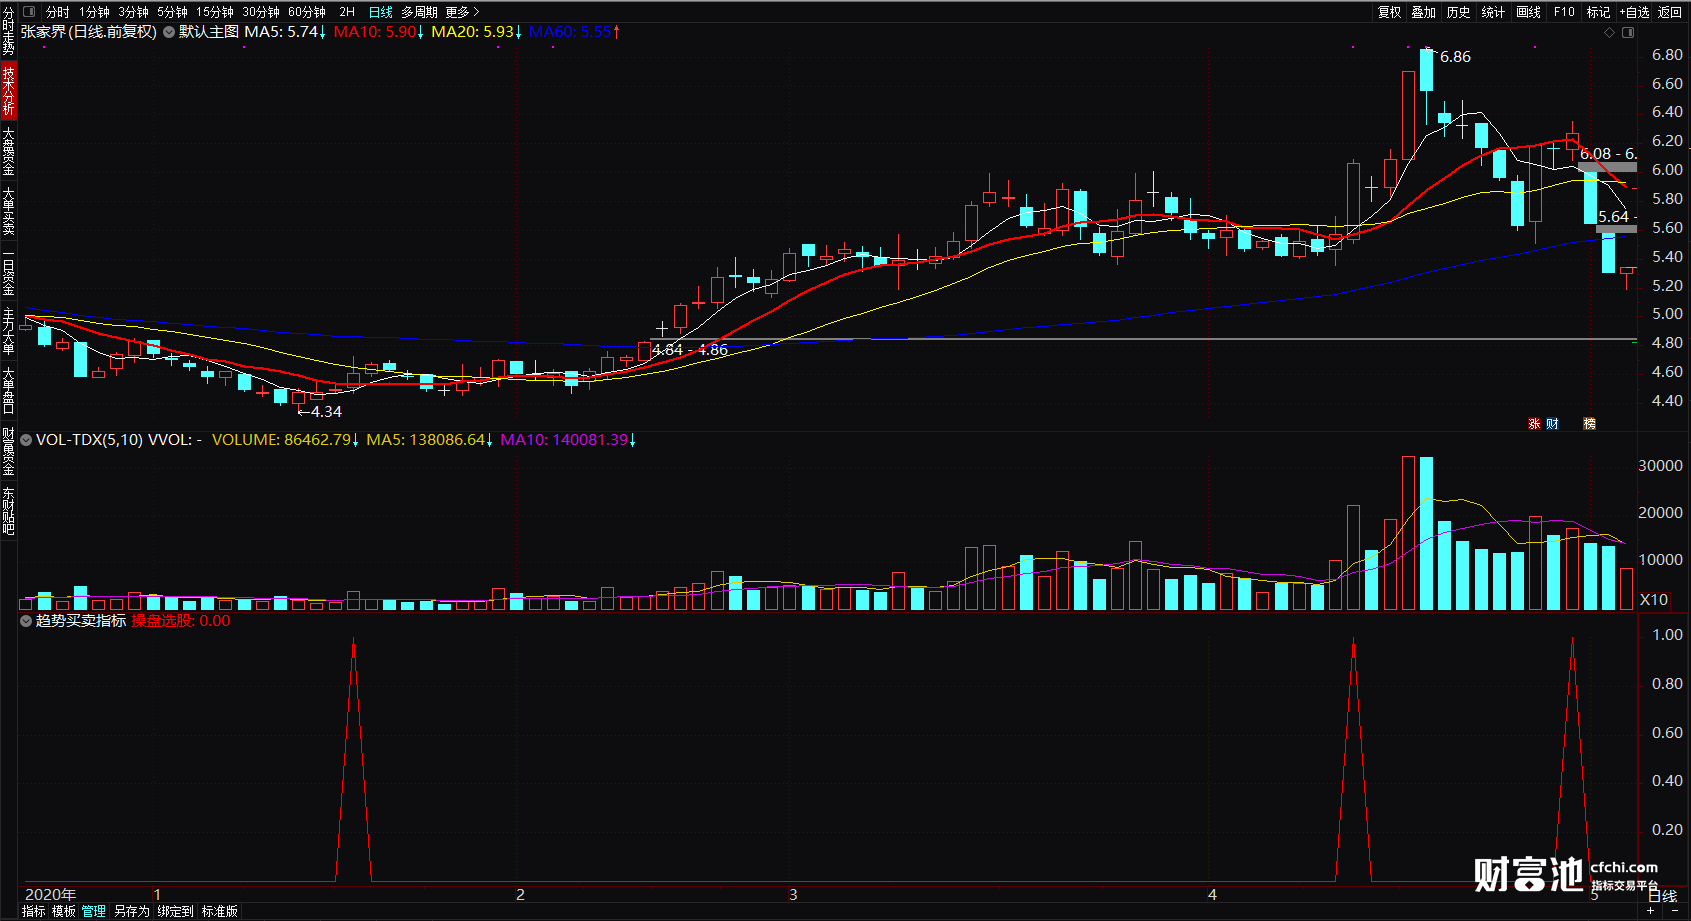This screenshot has width=1691, height=921.
Task: Click the 指标 tab at bottom
Action: pyautogui.click(x=33, y=911)
